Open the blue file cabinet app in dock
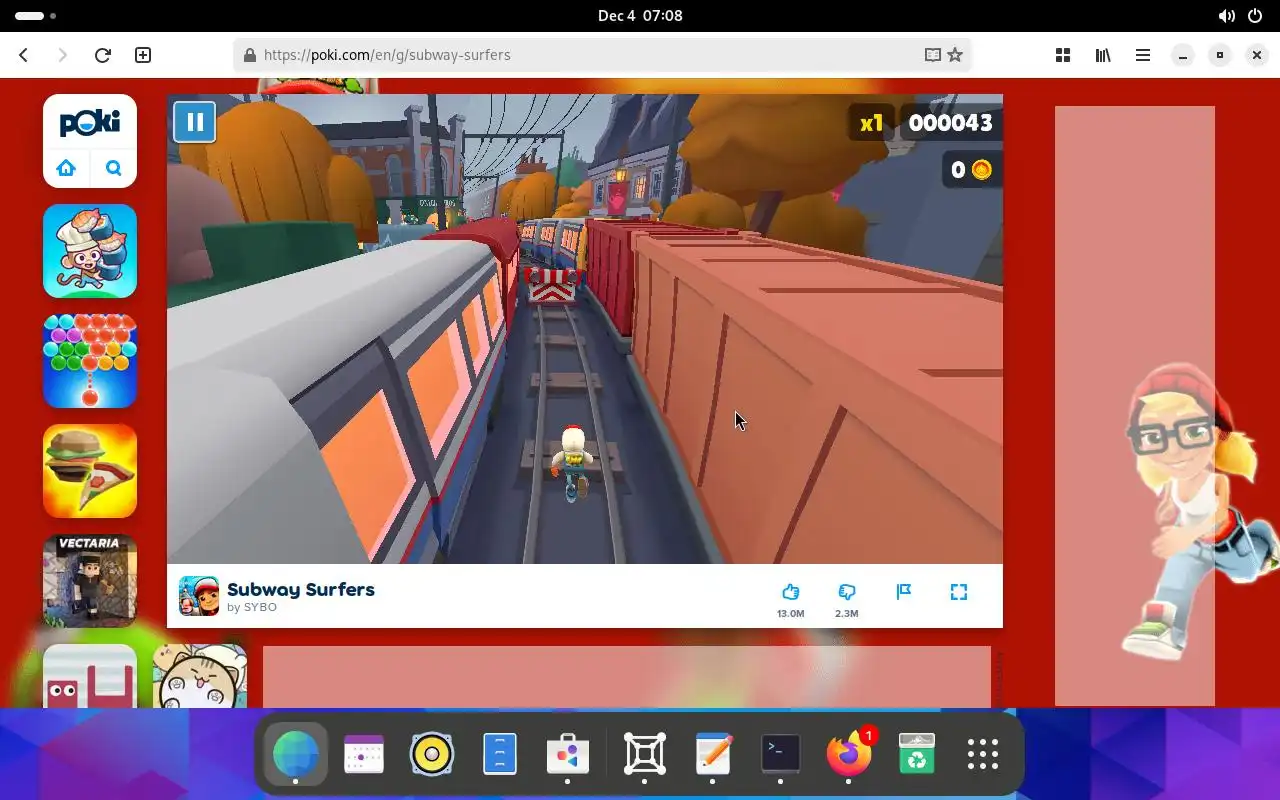Screen dimensions: 1280x800 tap(500, 754)
